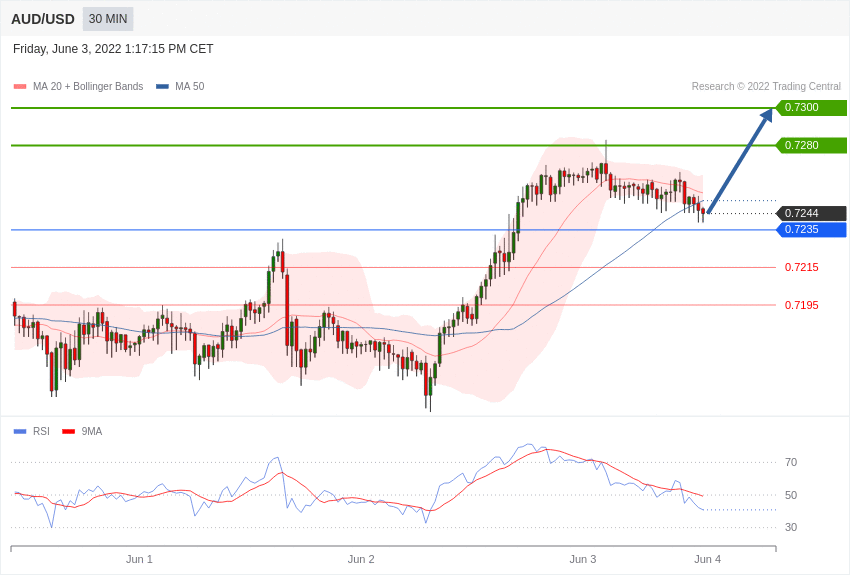Click the 30 MIN timeframe badge

click(108, 19)
